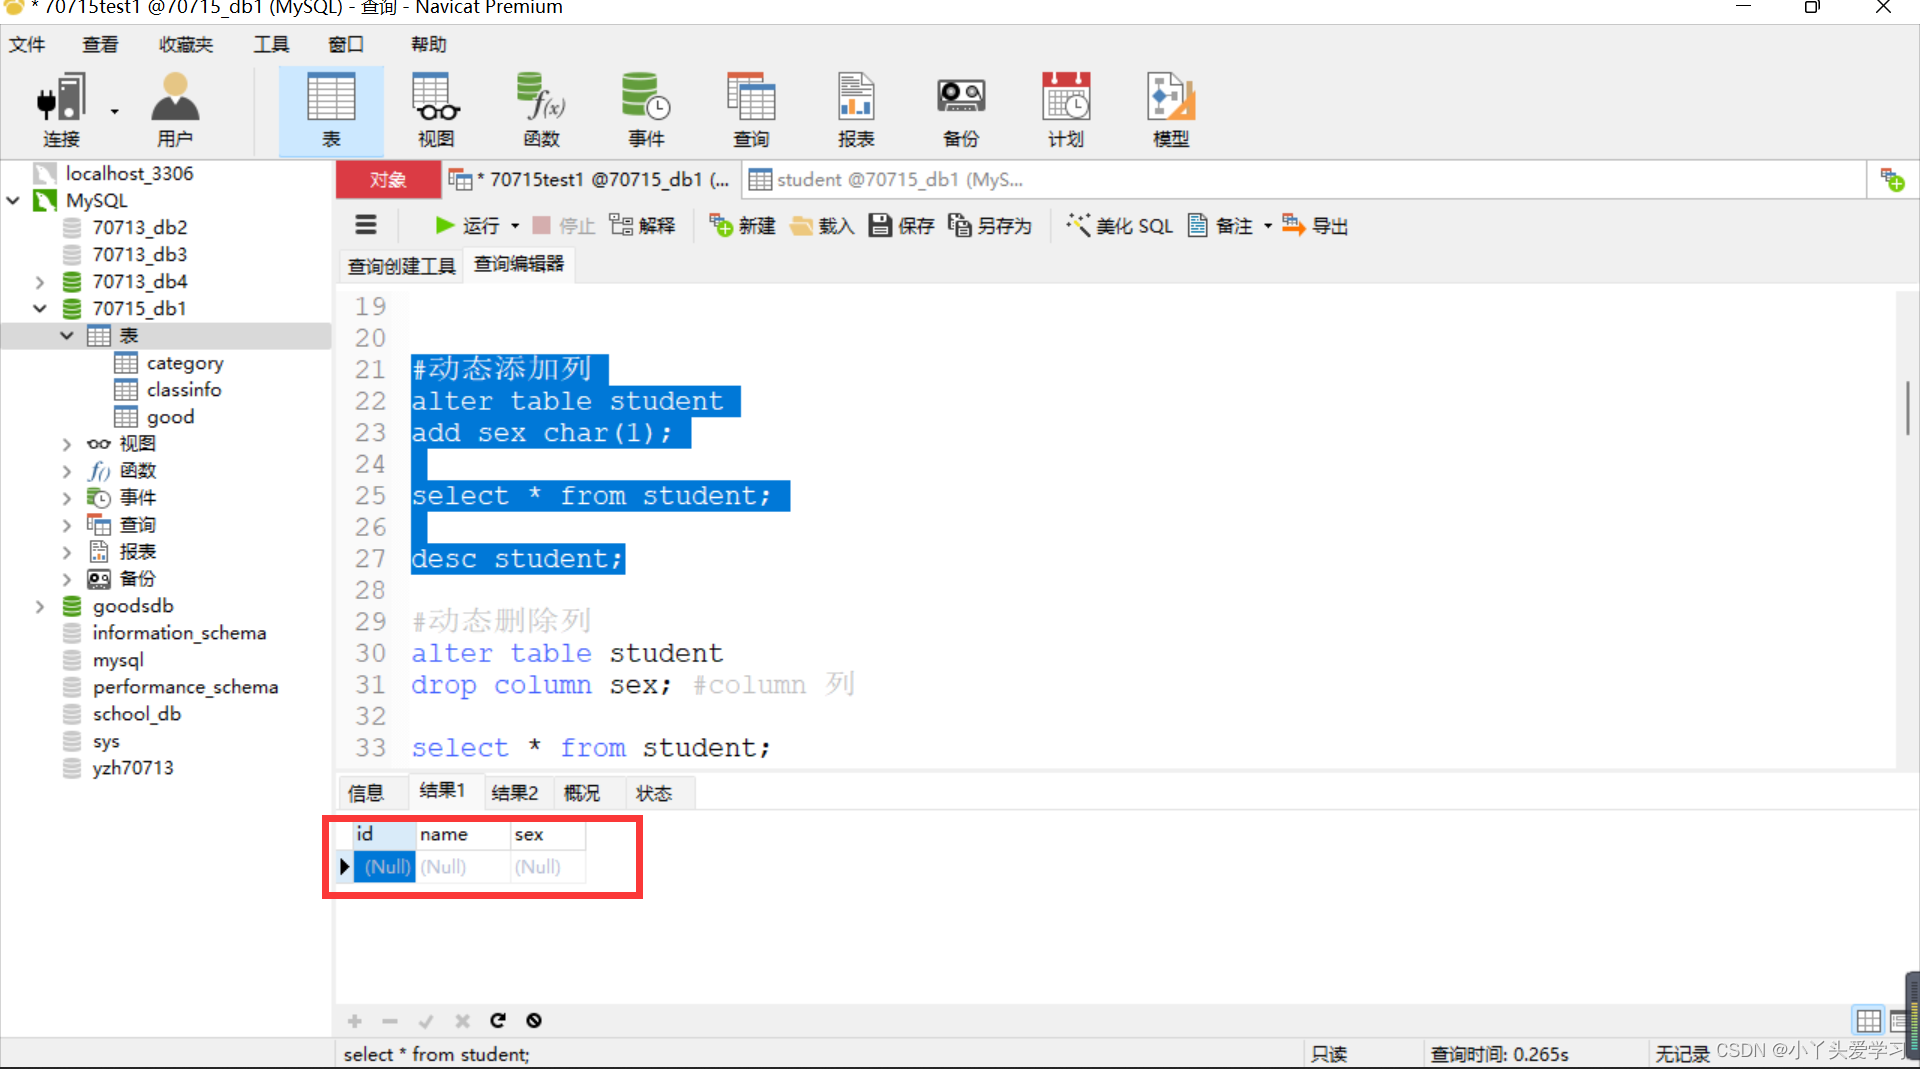The height and width of the screenshot is (1069, 1920).
Task: Click the new tab icon at top right
Action: (x=1892, y=180)
